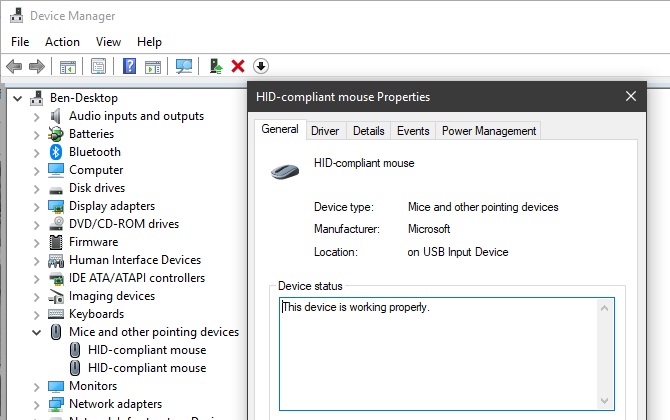The height and width of the screenshot is (420, 670).
Task: Expand the Audio inputs and outputs category
Action: coord(37,116)
